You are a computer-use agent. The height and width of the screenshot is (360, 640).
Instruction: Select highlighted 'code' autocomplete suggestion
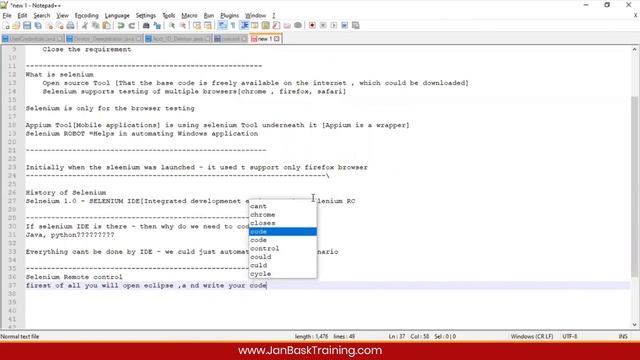[x=282, y=231]
